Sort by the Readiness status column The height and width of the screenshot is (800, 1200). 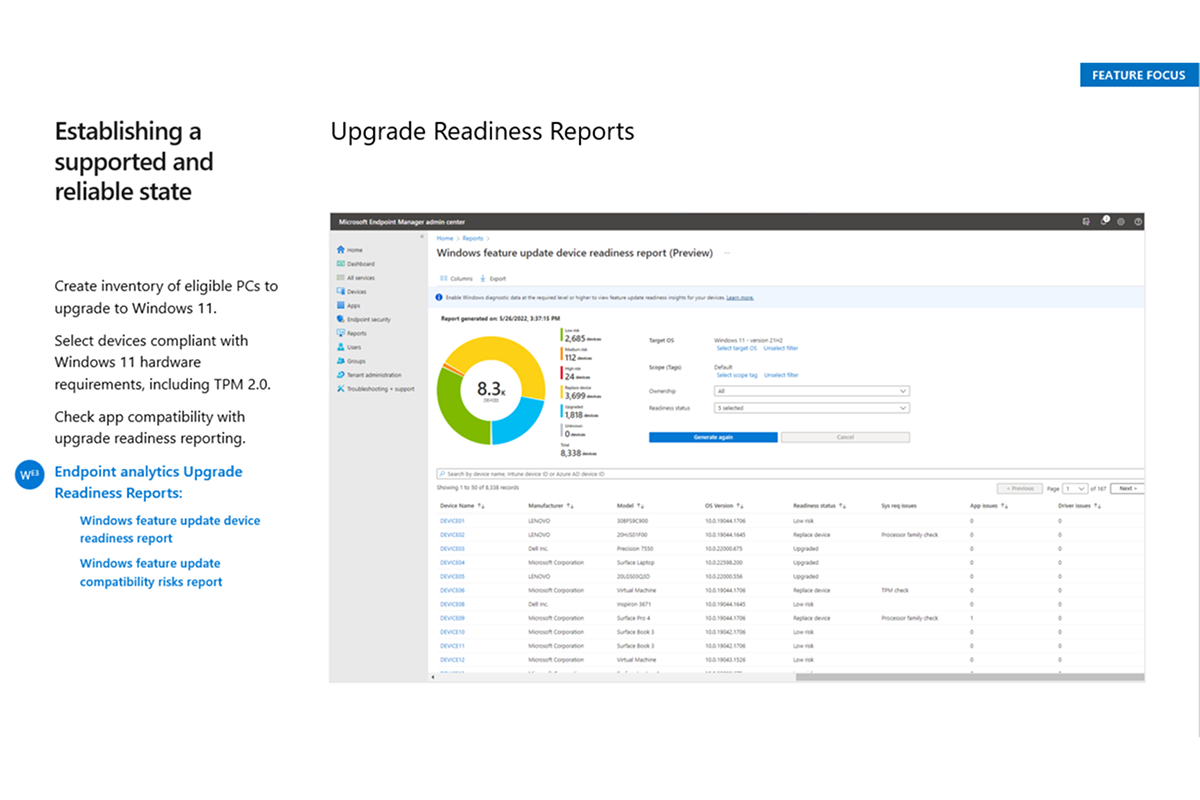coord(819,506)
